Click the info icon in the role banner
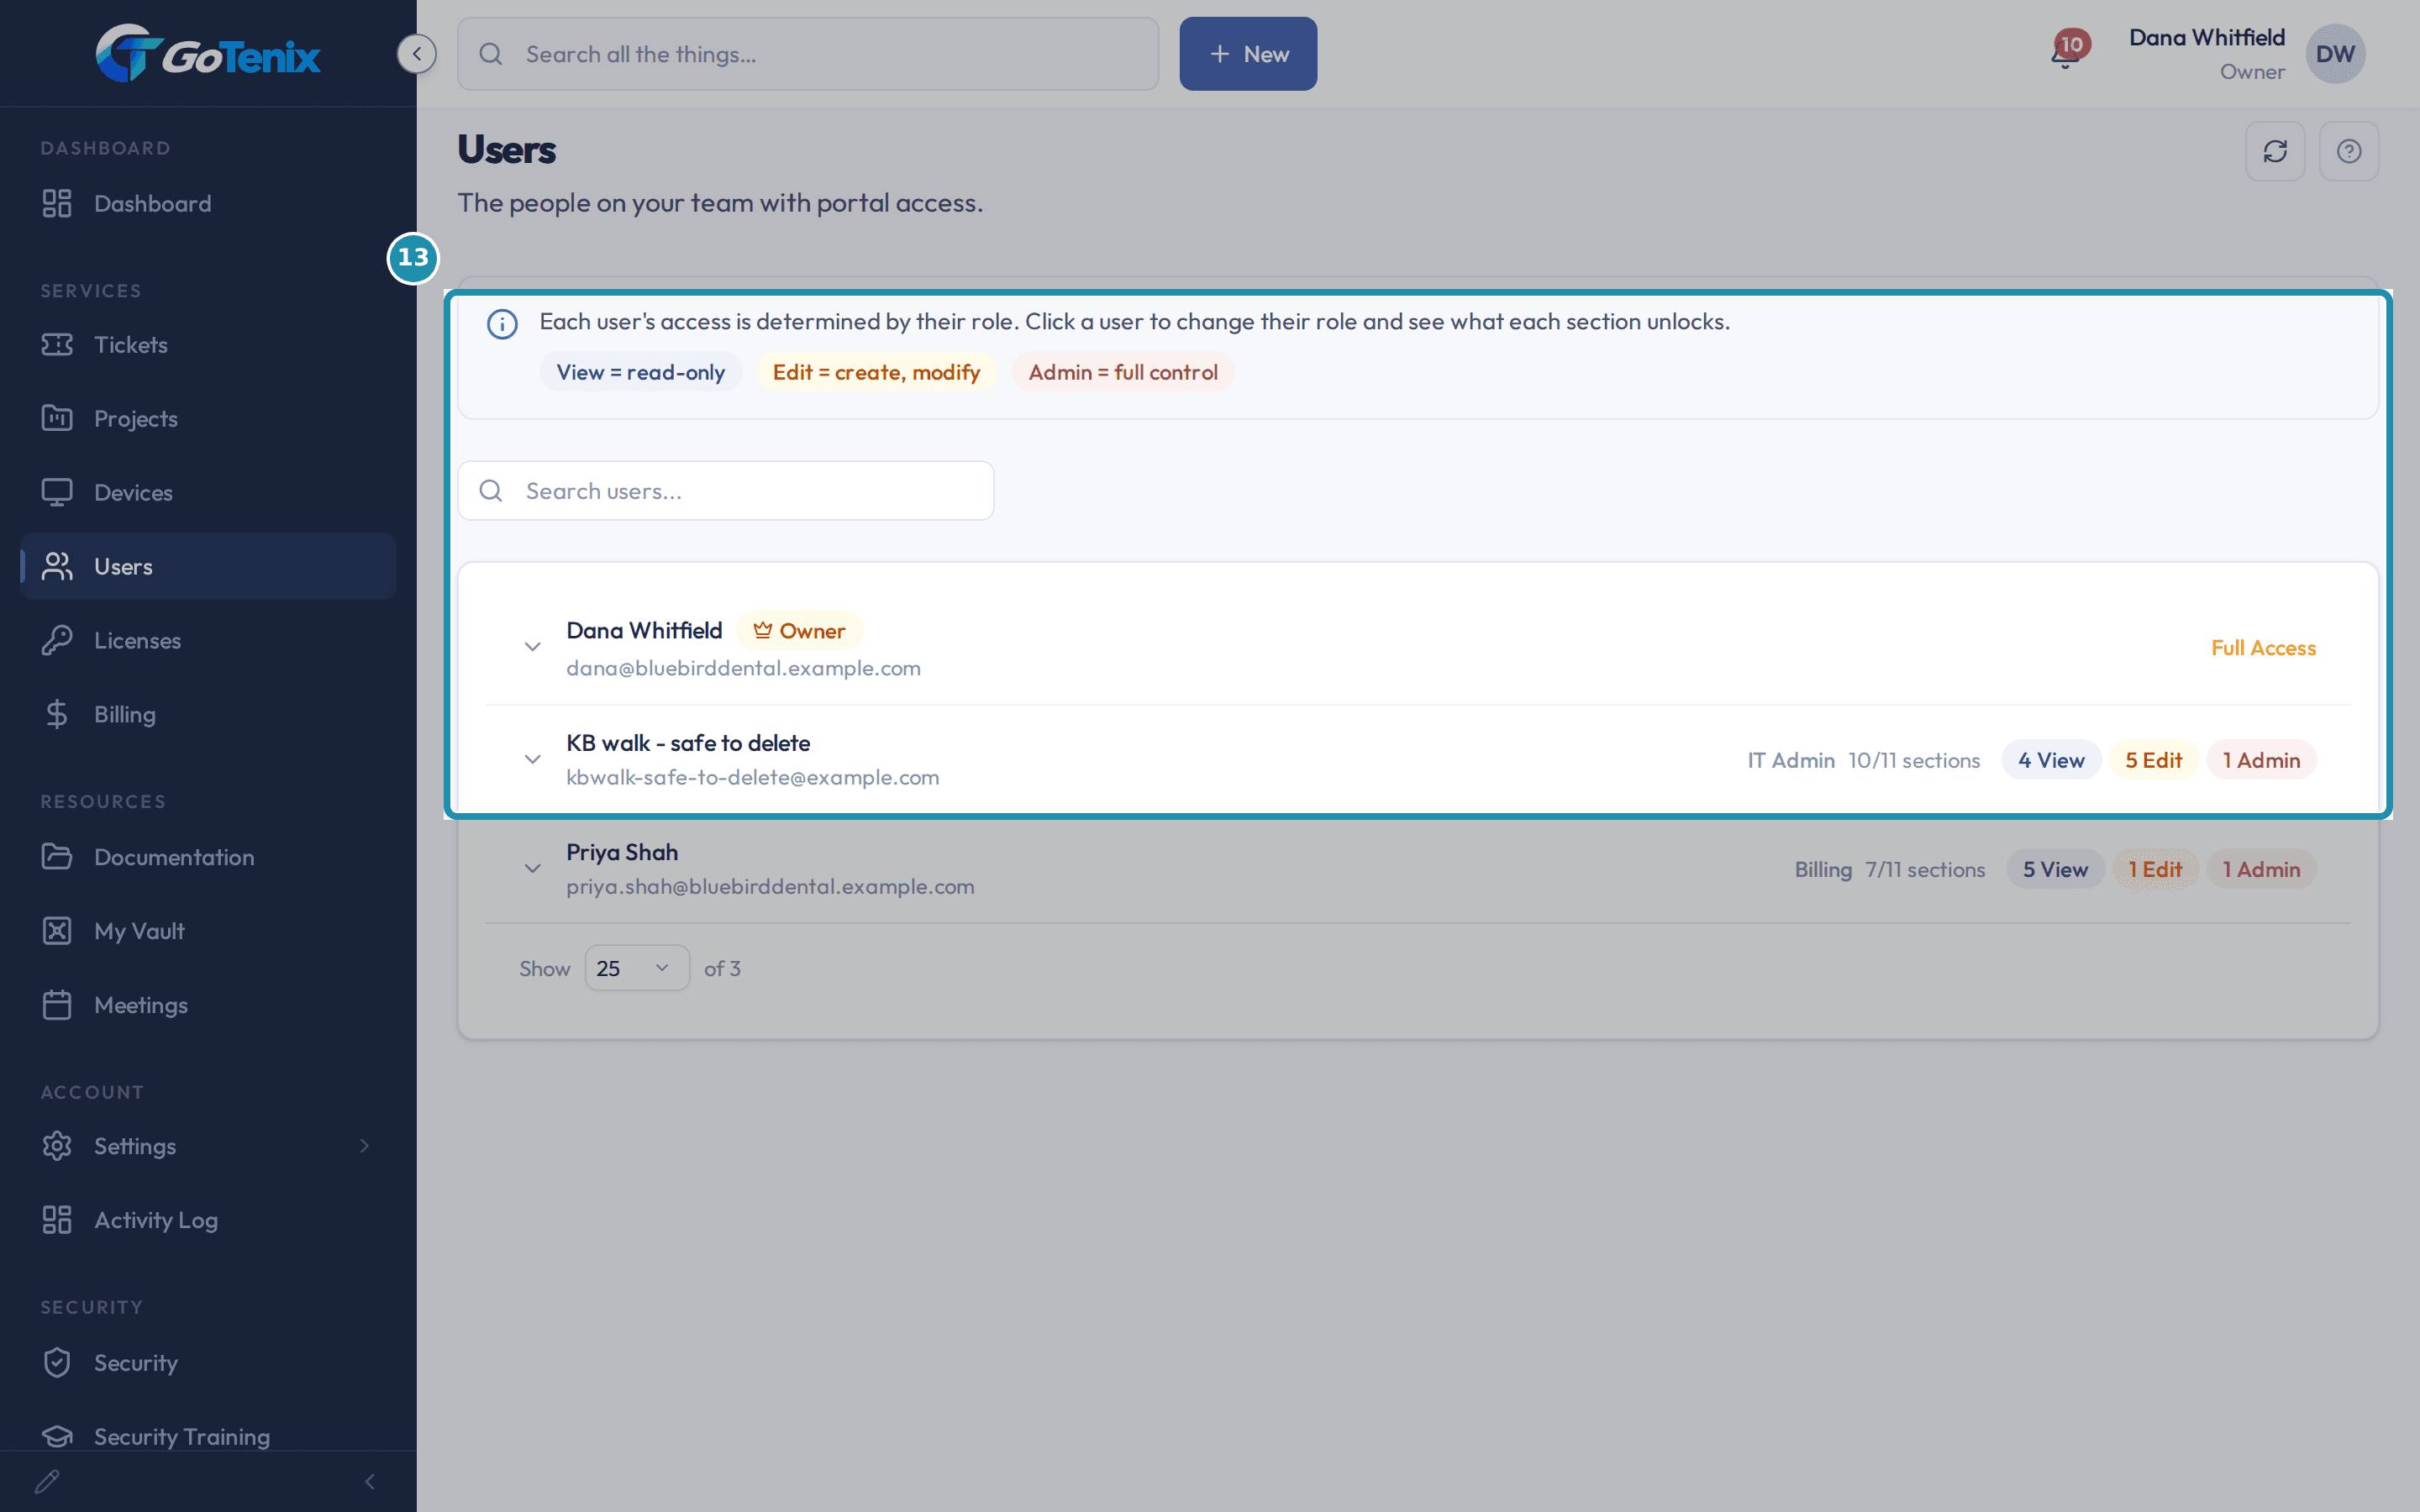Image resolution: width=2420 pixels, height=1512 pixels. [502, 324]
